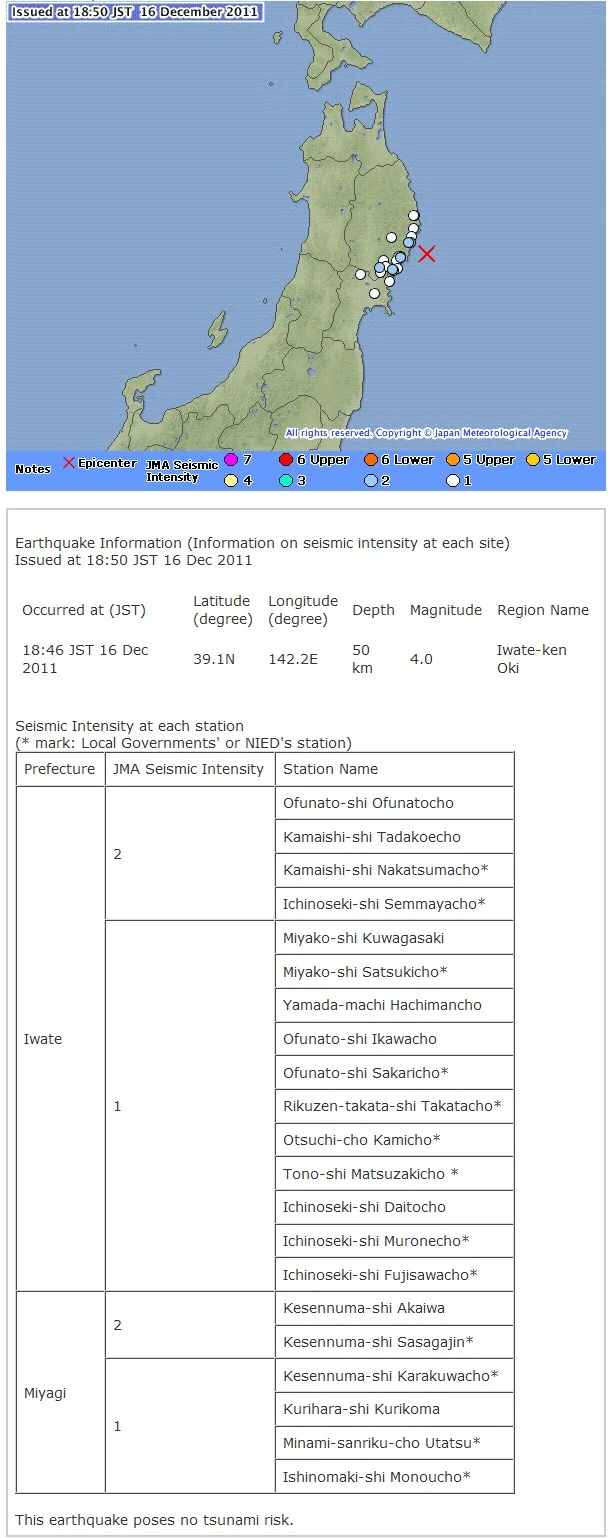Screen dimensions: 610x1538
Task: Click the Kesennuma-shi Akaiwa station cell
Action: [394, 1308]
